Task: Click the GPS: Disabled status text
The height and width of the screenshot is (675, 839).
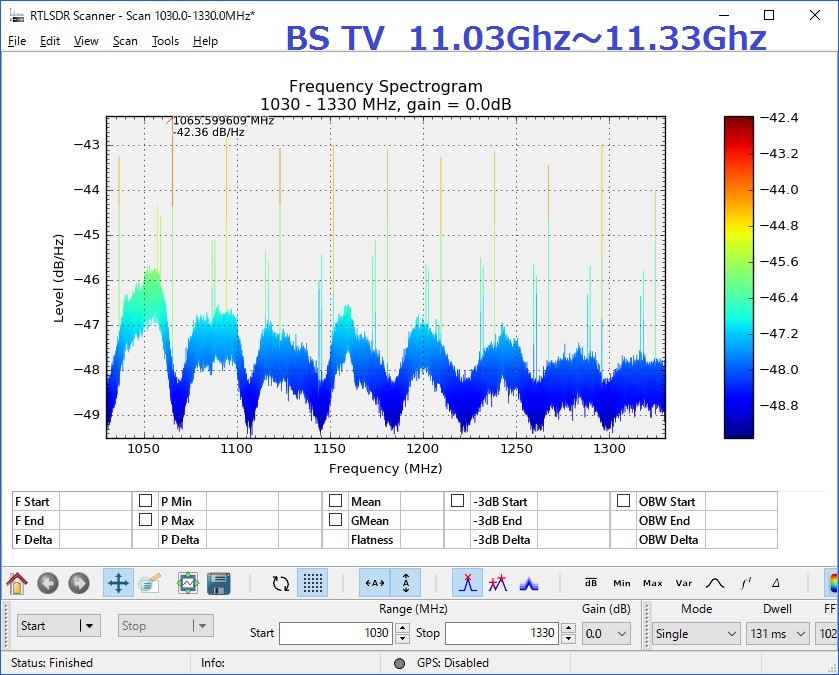Action: pyautogui.click(x=453, y=663)
